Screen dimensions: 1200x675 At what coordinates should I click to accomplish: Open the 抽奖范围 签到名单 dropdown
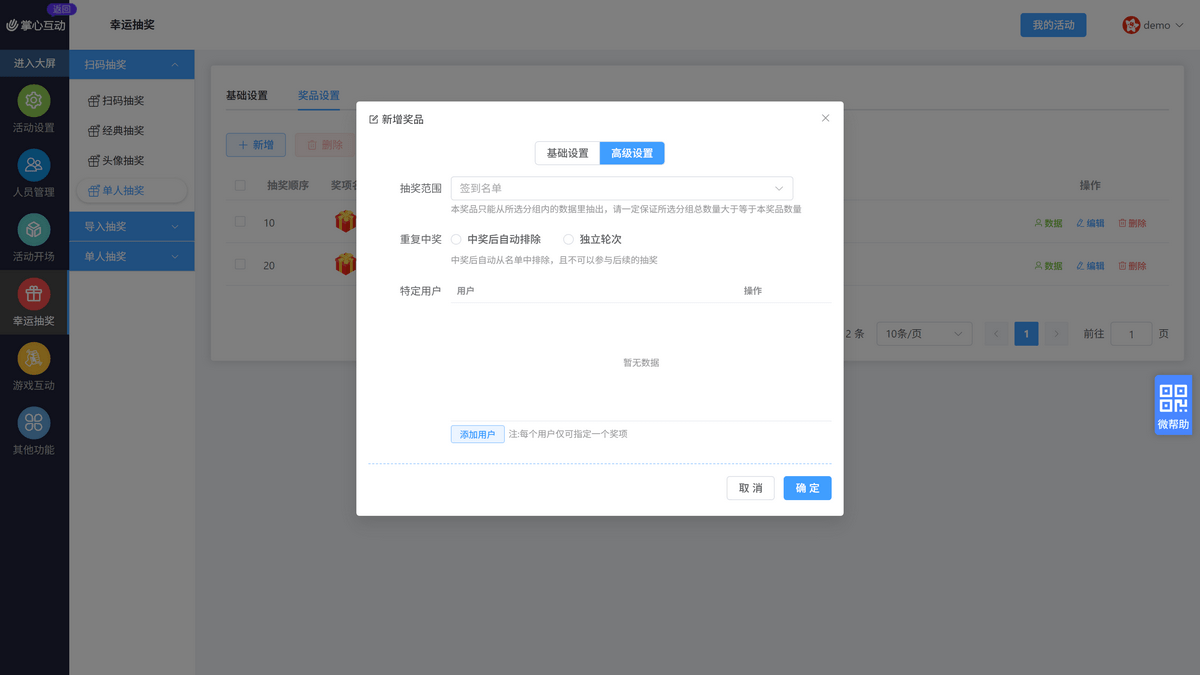(x=622, y=188)
